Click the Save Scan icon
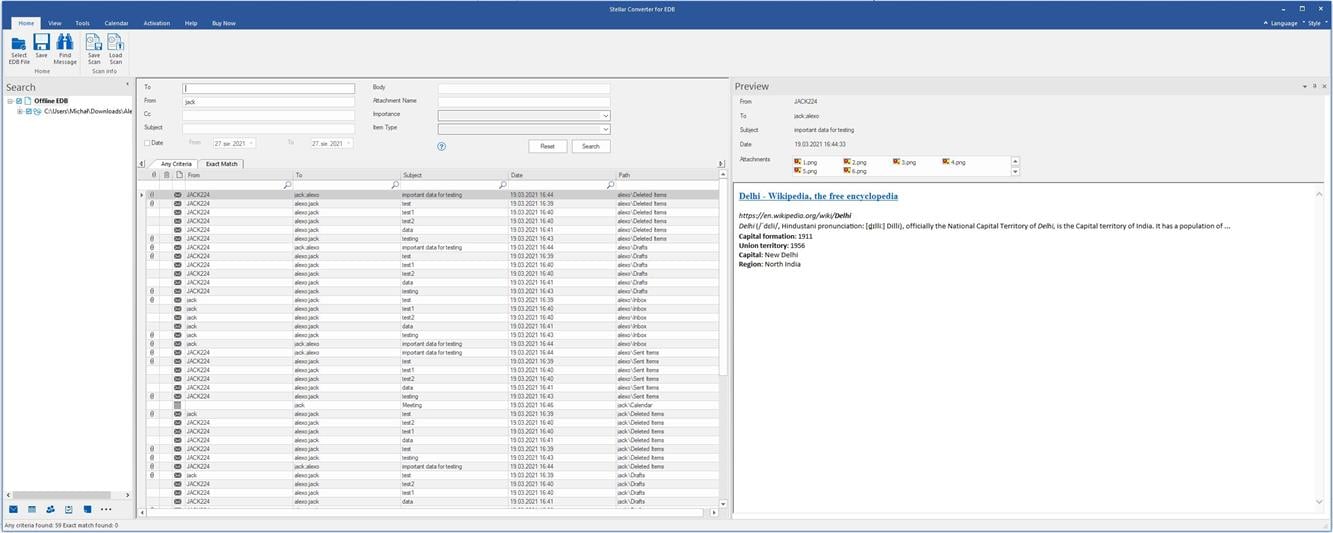Image resolution: width=1333 pixels, height=533 pixels. (94, 43)
